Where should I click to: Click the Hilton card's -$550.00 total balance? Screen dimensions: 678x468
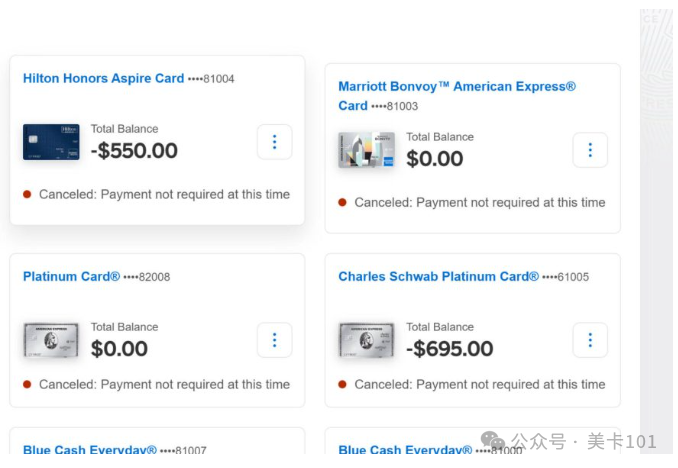click(134, 151)
